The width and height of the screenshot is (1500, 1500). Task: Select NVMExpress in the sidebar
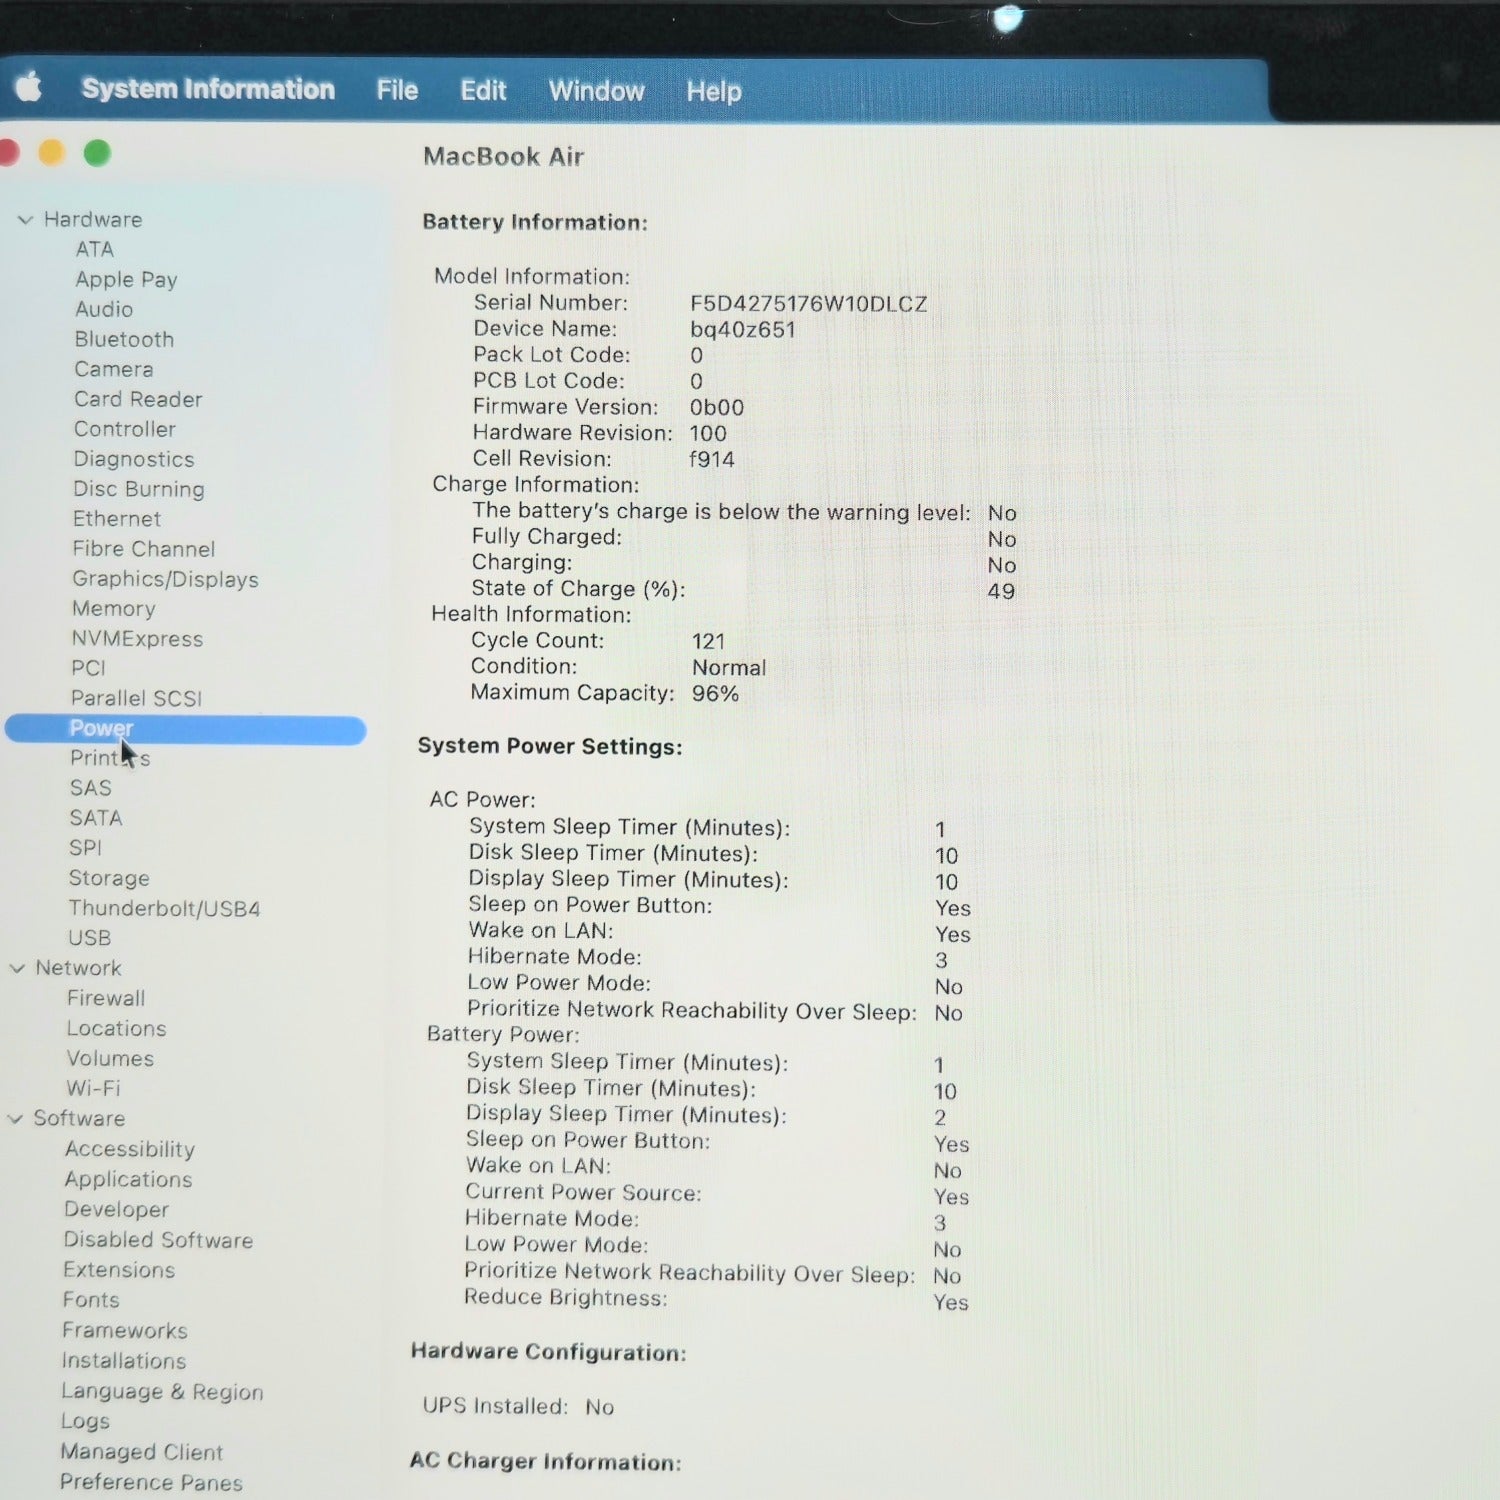click(137, 639)
